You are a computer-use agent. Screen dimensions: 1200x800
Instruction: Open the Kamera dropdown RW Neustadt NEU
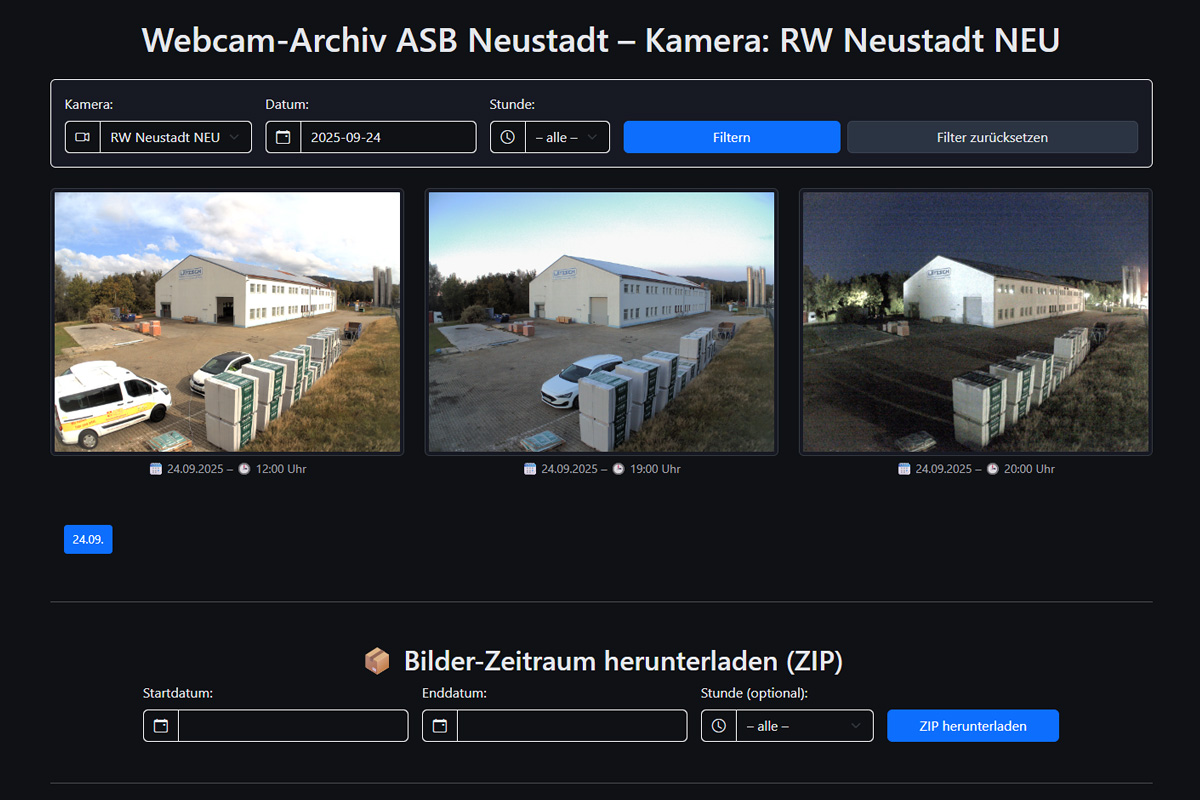tap(176, 137)
